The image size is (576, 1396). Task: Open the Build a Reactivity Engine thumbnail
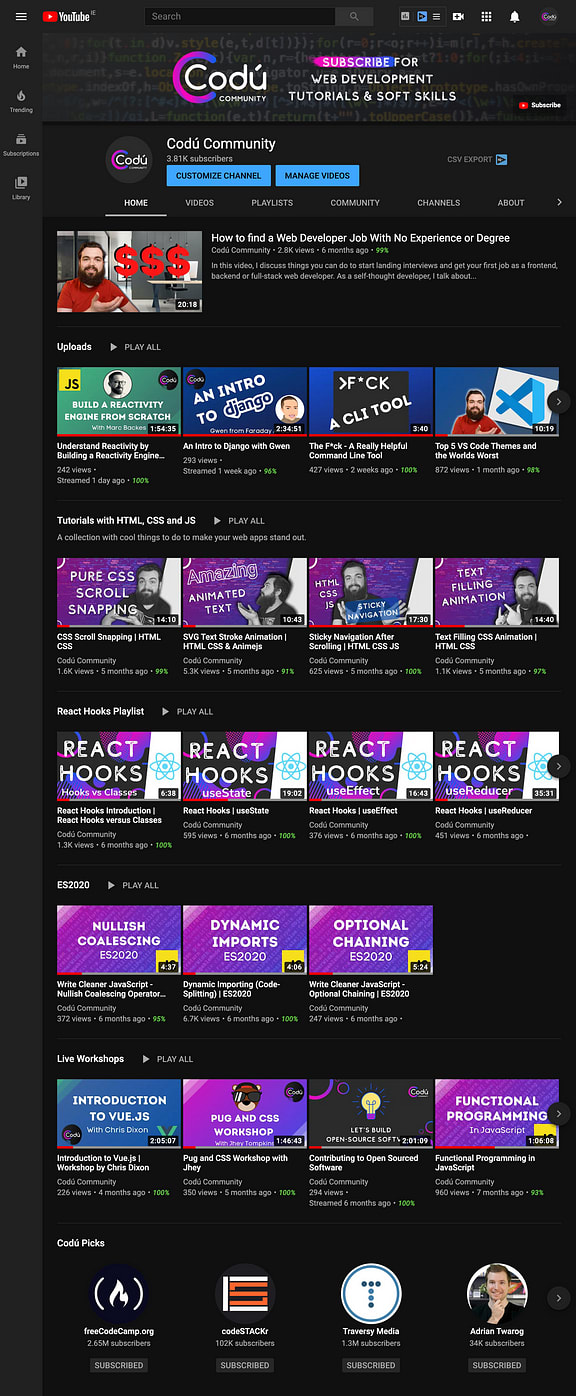coord(119,401)
